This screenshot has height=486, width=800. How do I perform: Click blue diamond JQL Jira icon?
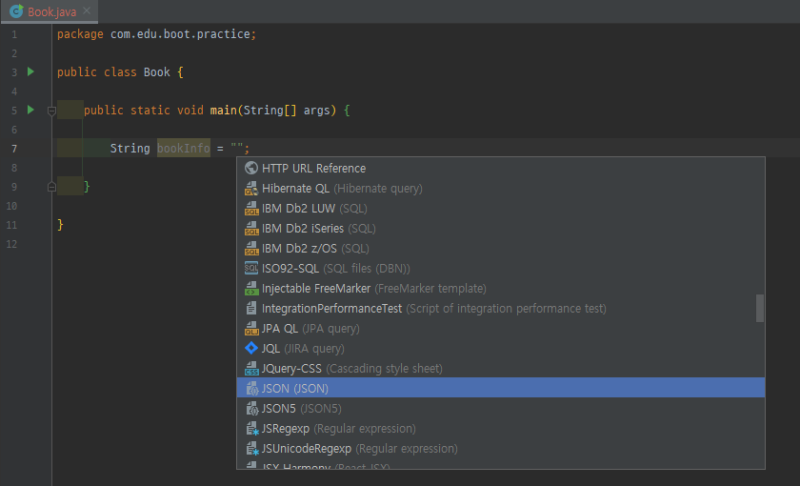[251, 348]
